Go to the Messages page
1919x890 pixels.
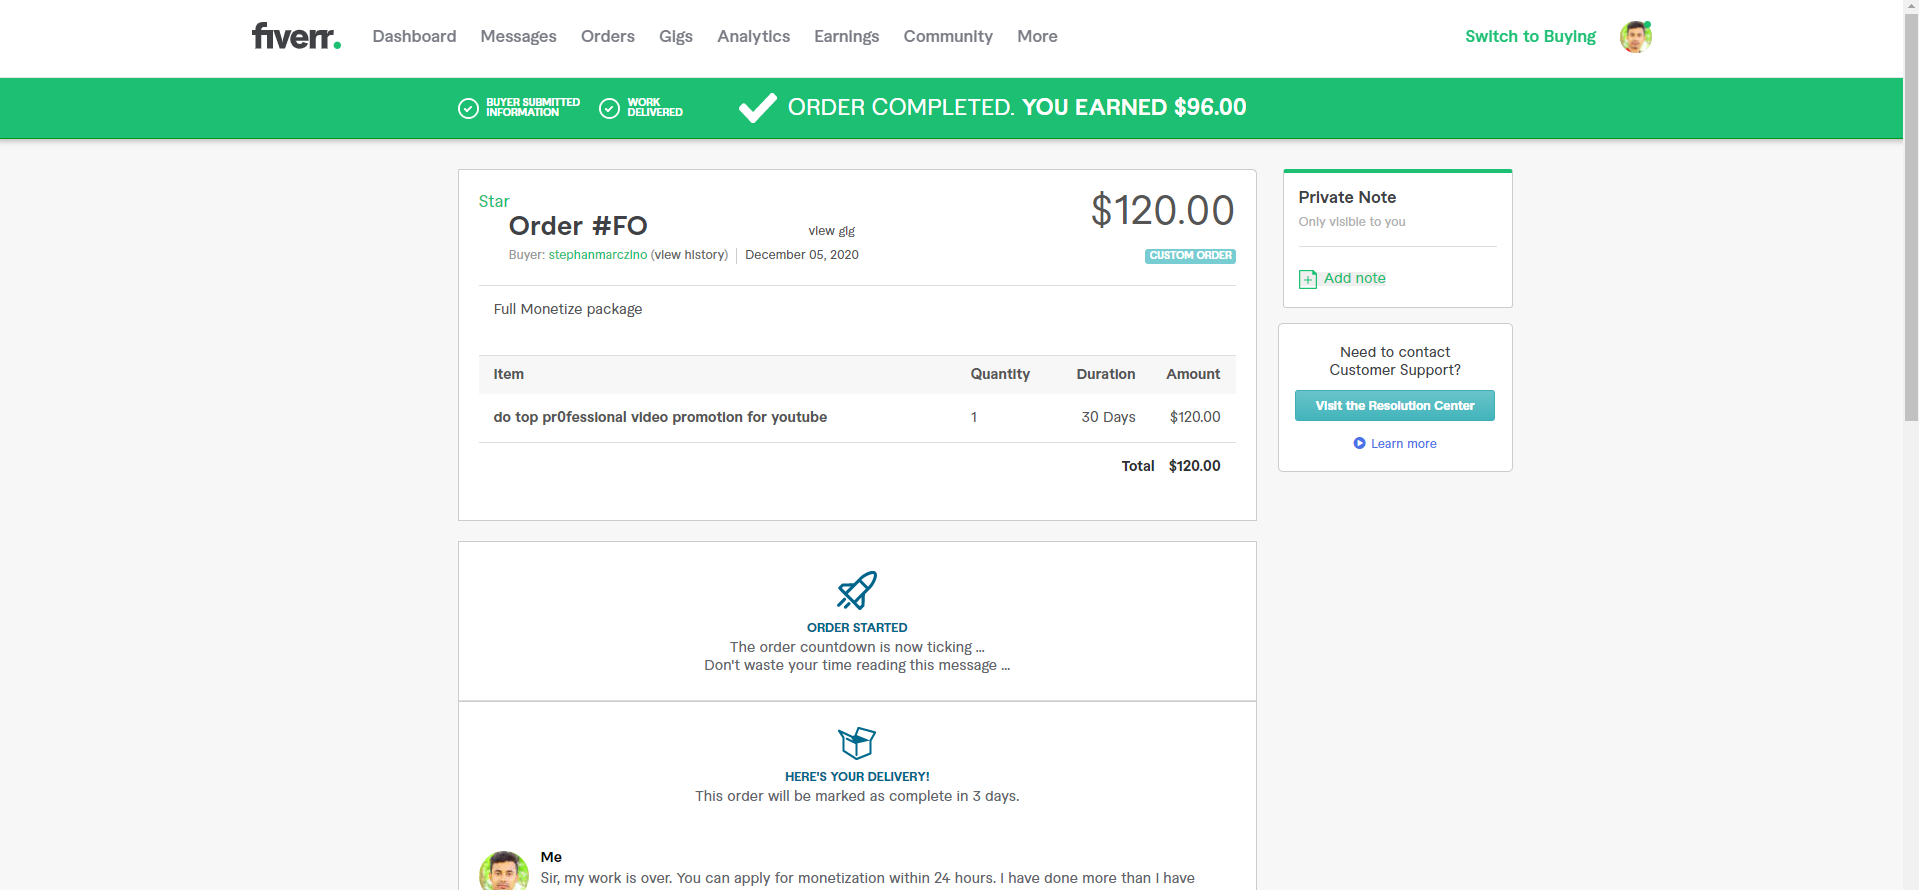click(518, 37)
